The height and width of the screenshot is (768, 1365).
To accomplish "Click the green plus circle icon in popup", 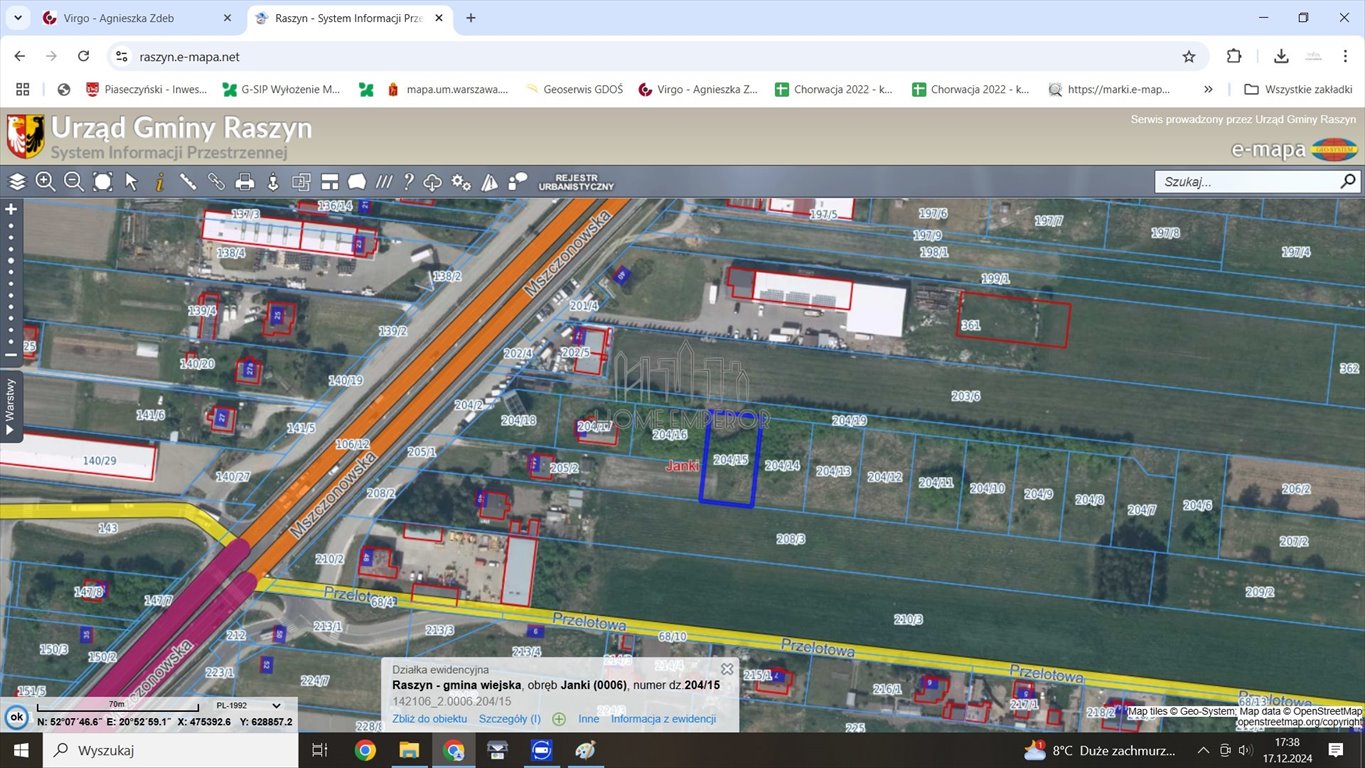I will tap(559, 718).
